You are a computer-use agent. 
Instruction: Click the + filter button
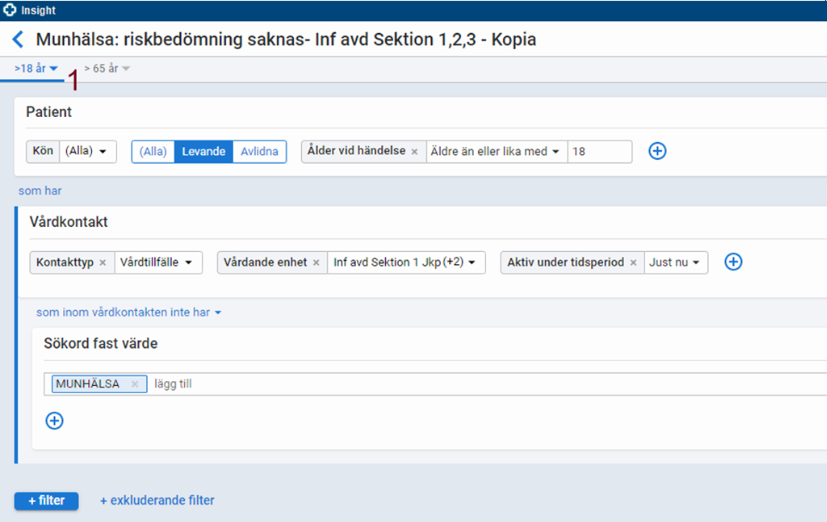pyautogui.click(x=46, y=501)
